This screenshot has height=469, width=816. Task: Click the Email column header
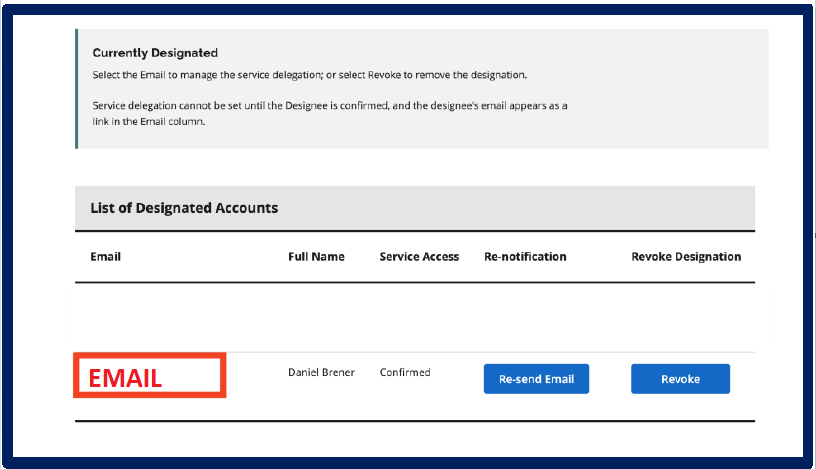tap(105, 257)
